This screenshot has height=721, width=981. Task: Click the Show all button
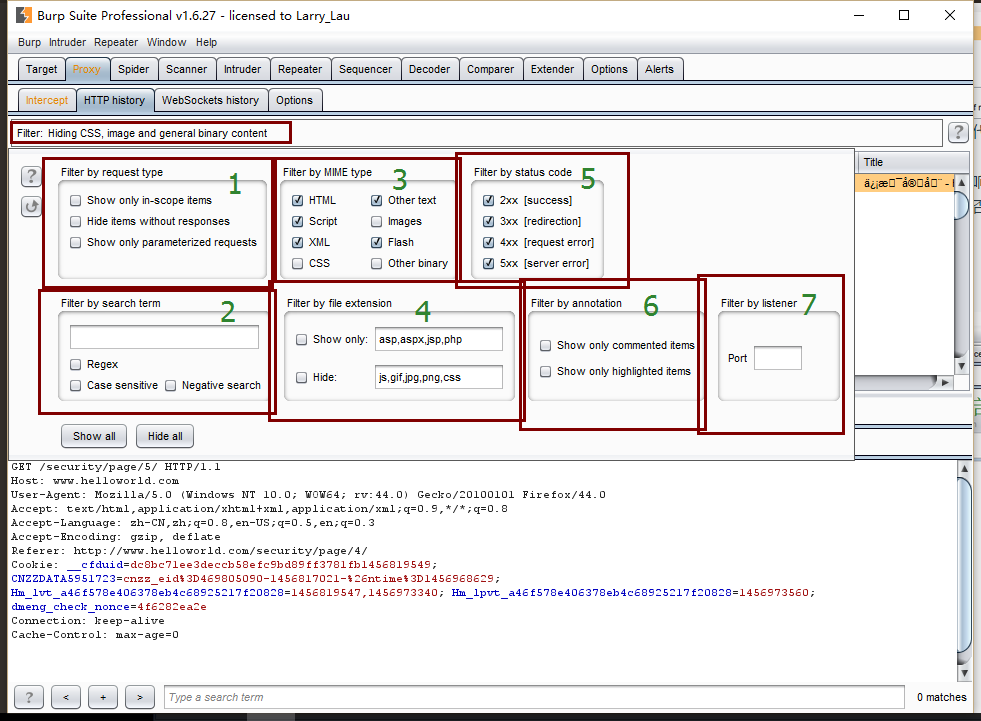(94, 436)
